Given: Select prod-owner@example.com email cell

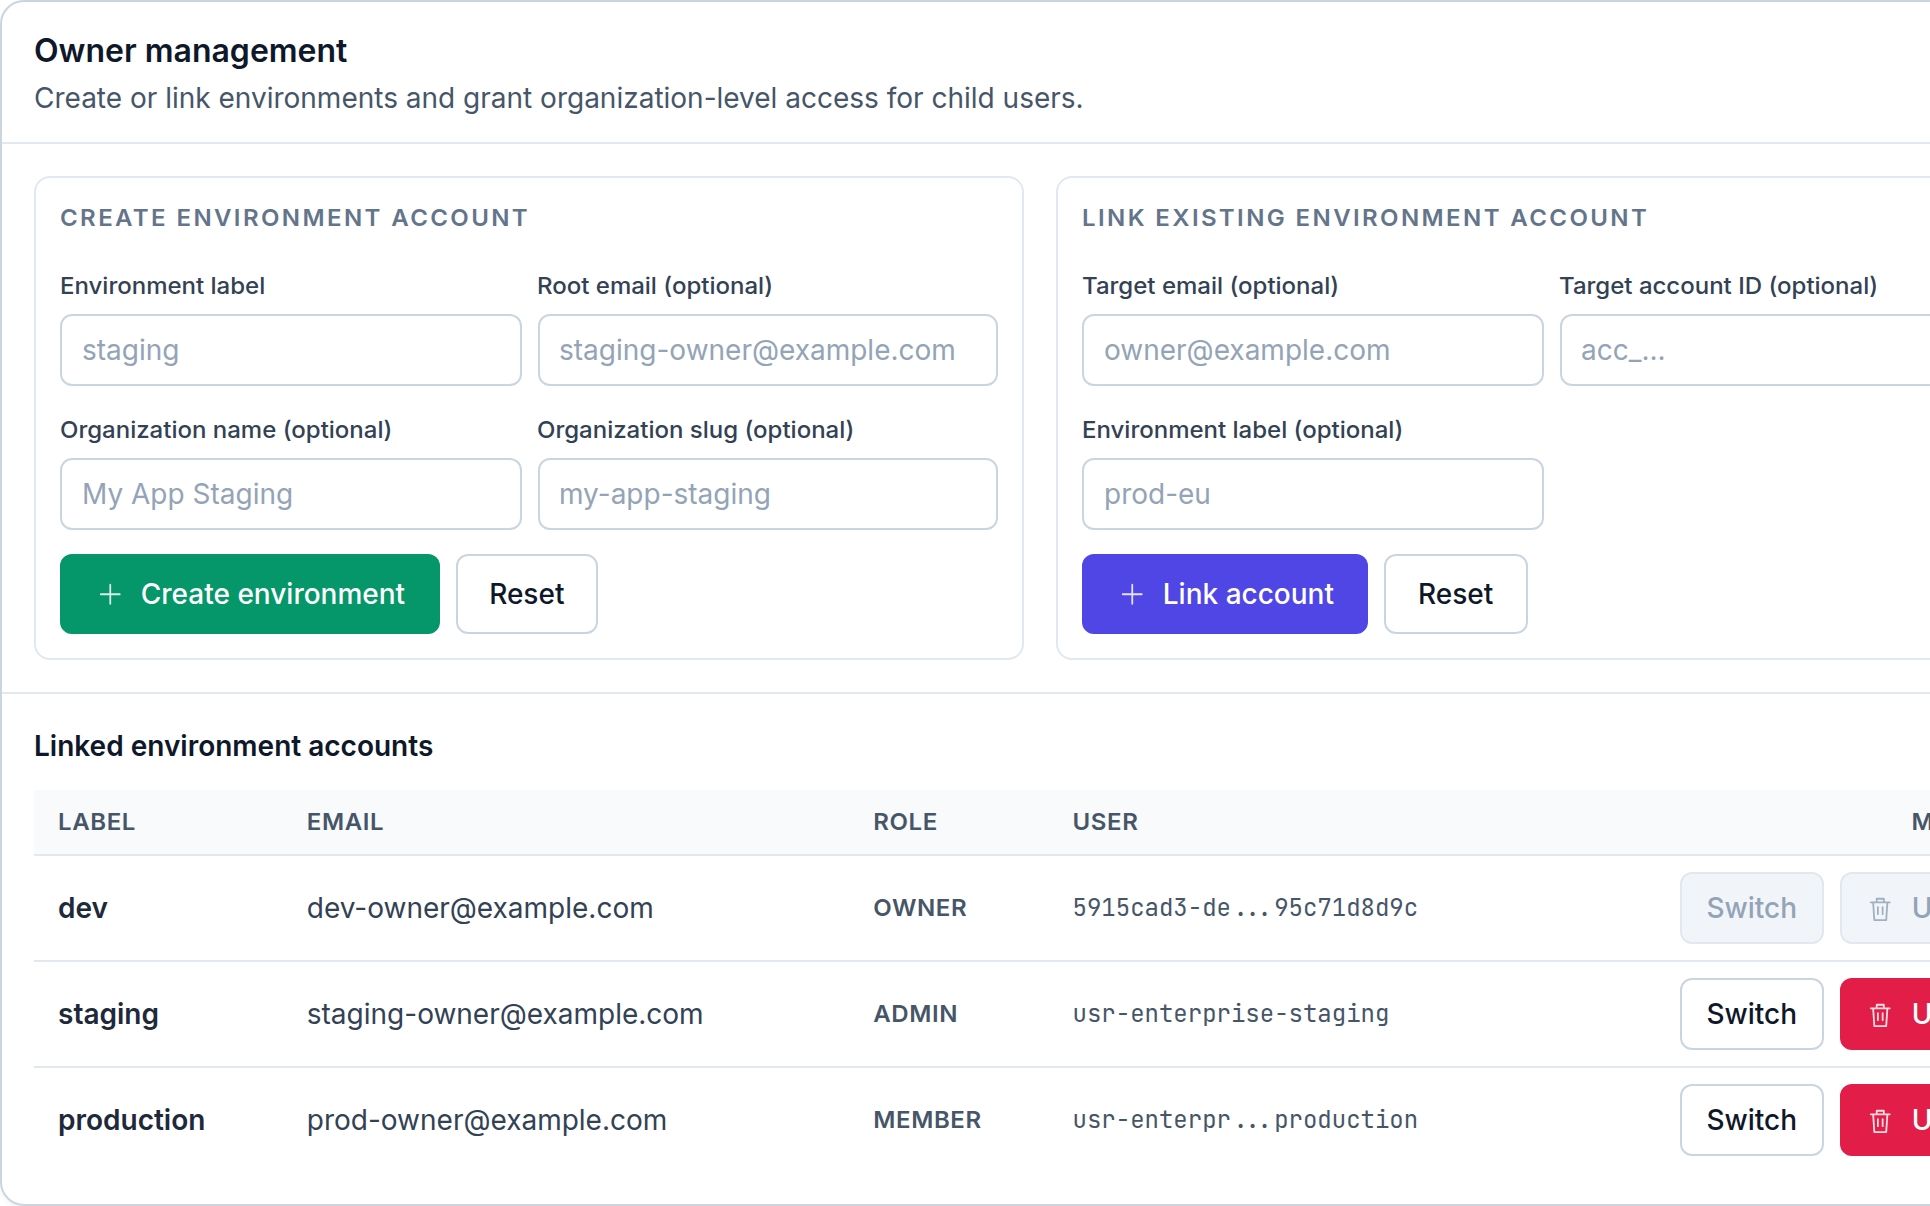Looking at the screenshot, I should pos(487,1120).
